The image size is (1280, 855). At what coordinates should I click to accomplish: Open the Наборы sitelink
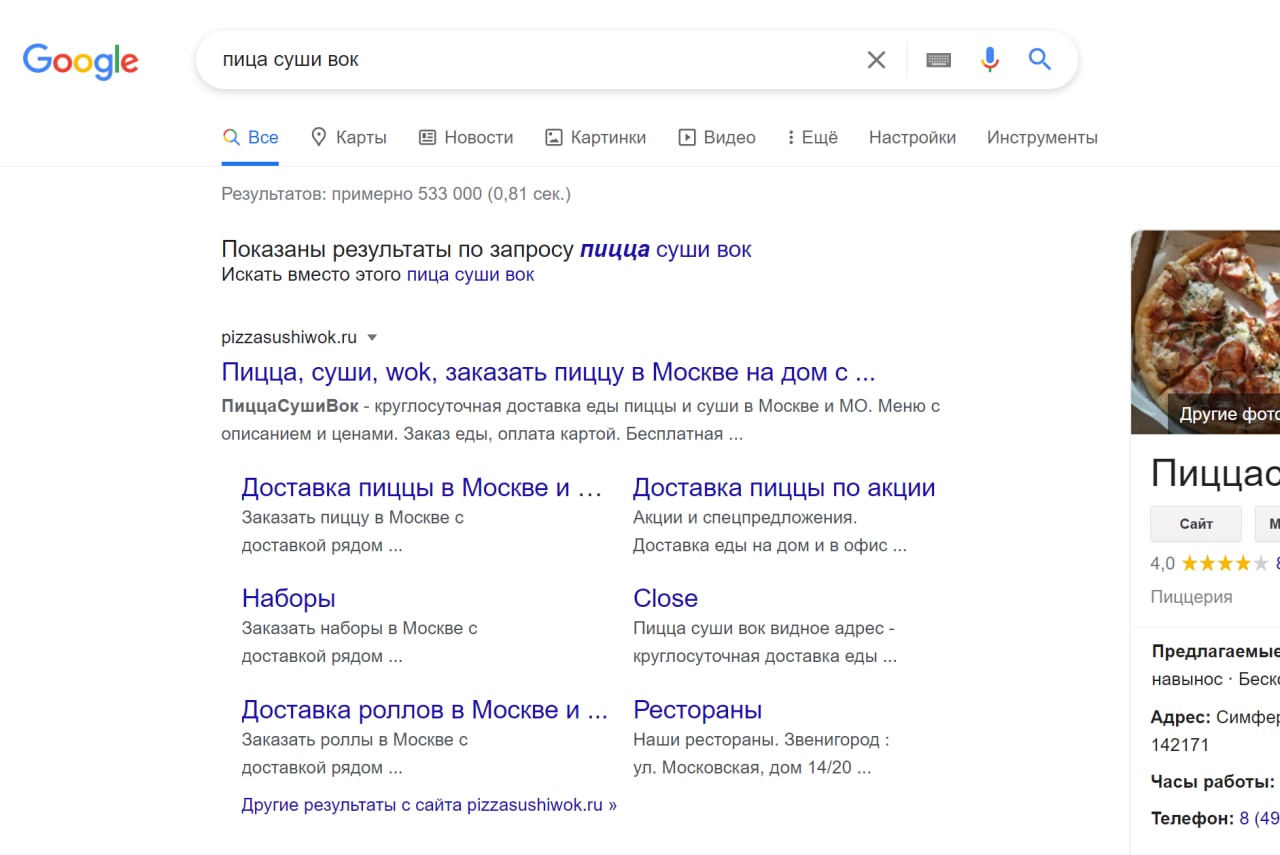click(288, 598)
